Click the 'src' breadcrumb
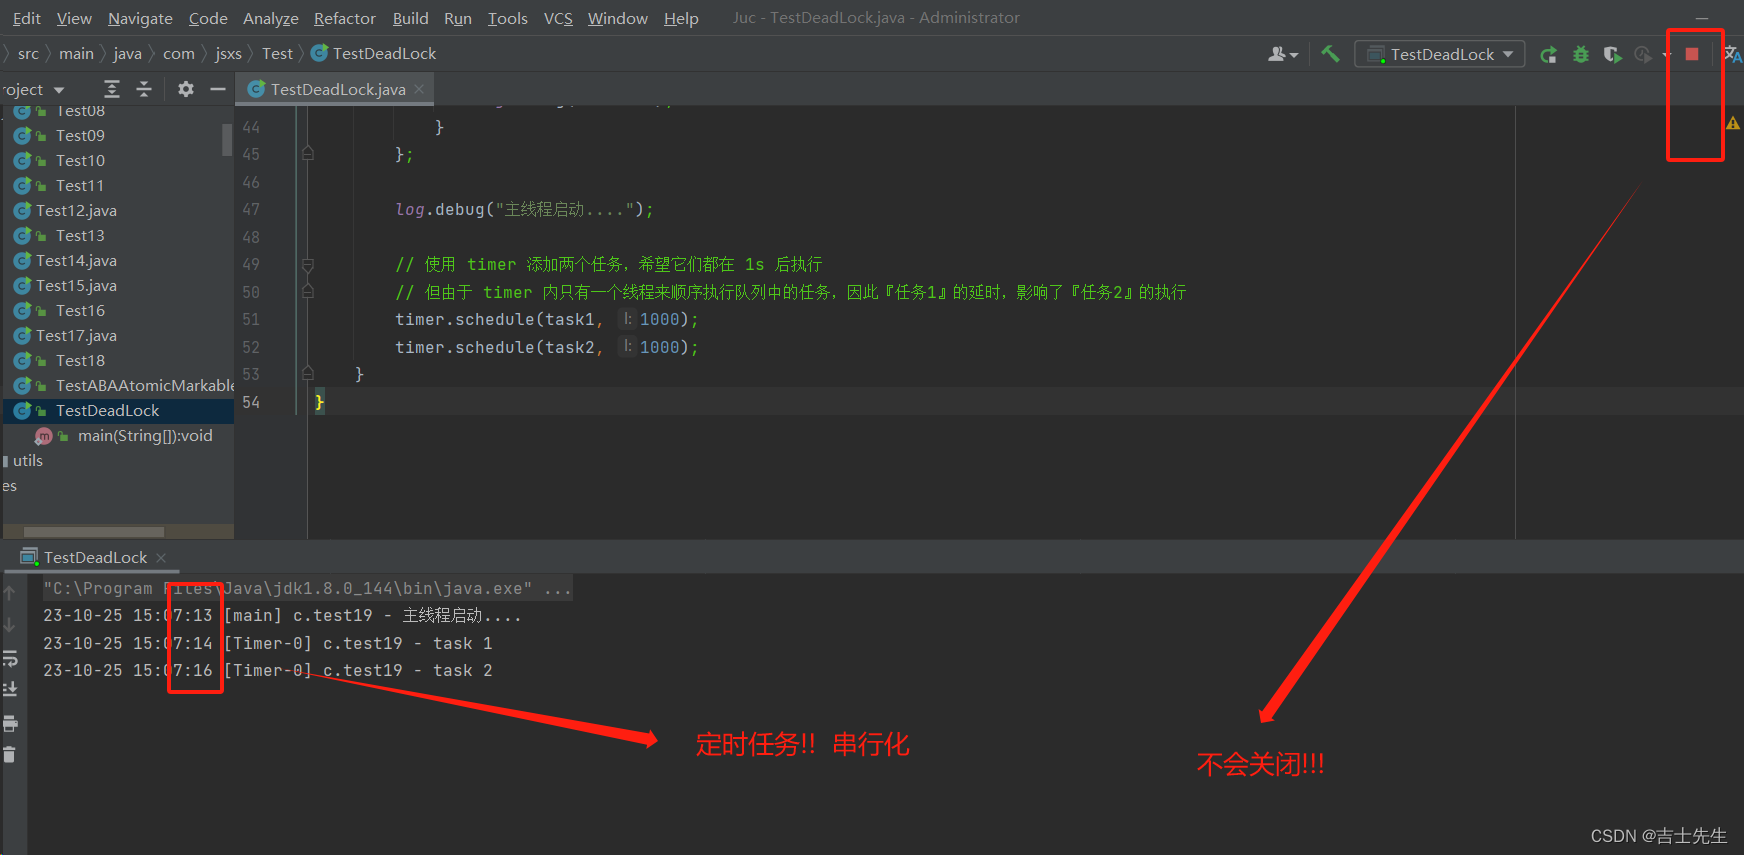Image resolution: width=1744 pixels, height=855 pixels. tap(28, 54)
